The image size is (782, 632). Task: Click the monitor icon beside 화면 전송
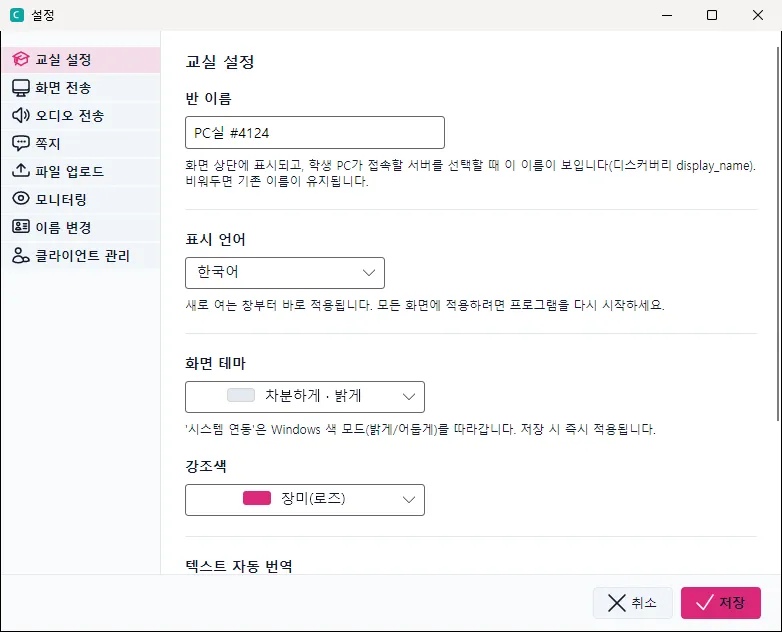click(20, 88)
